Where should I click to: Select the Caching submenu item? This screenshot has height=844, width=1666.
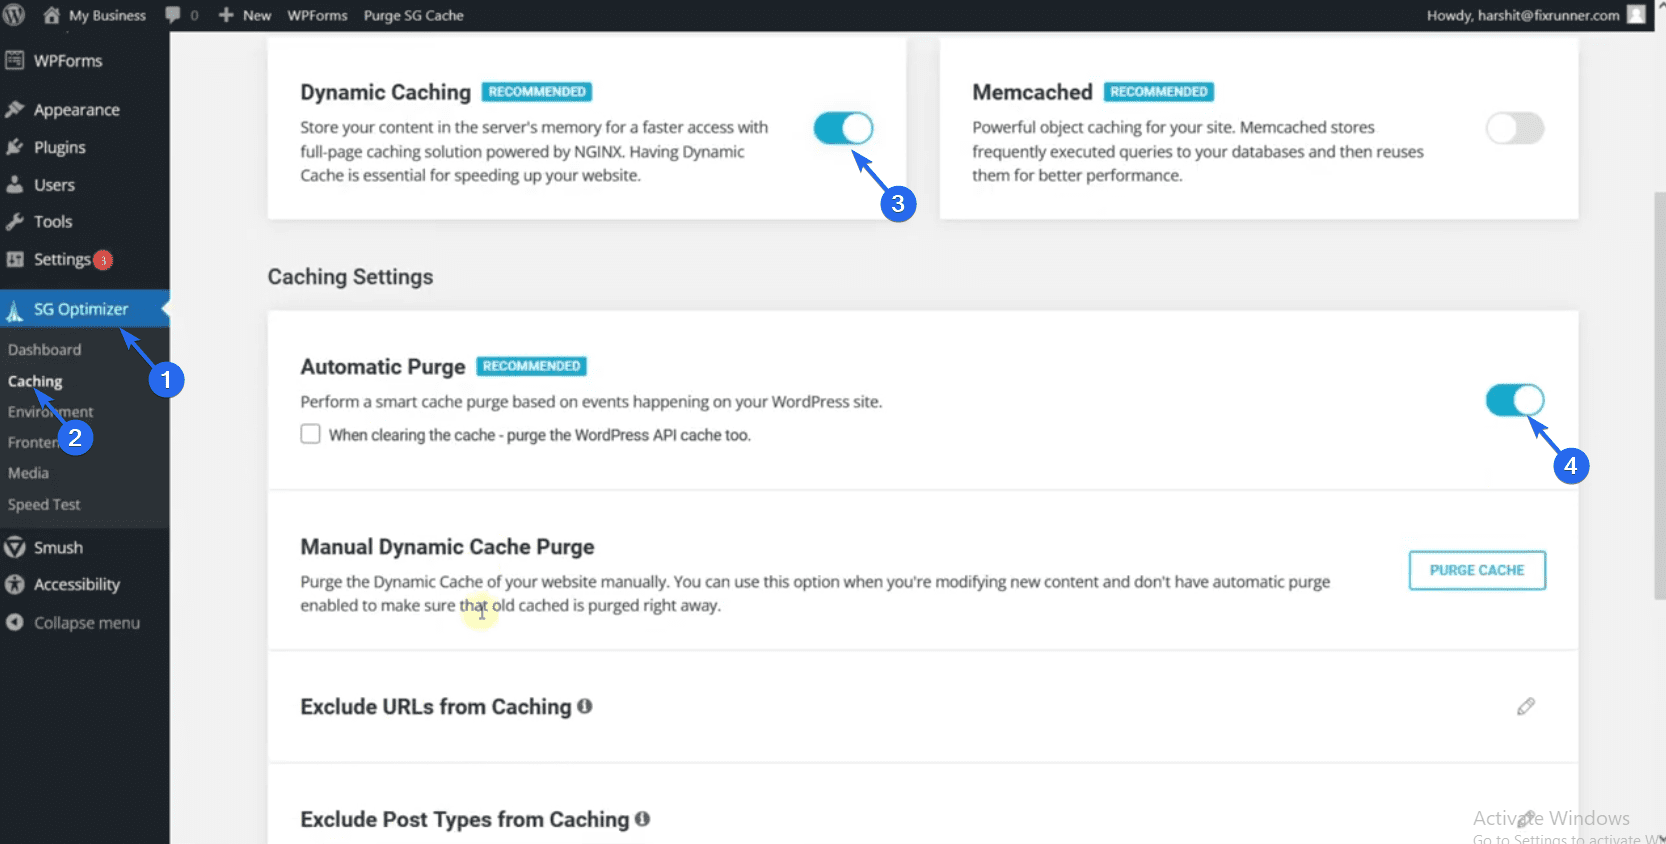click(x=35, y=381)
